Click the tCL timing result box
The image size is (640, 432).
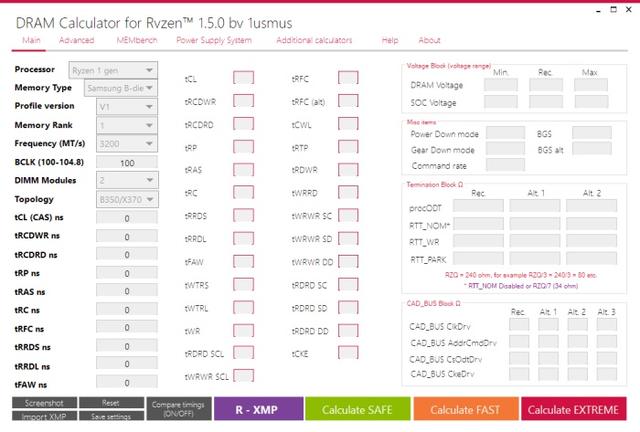pyautogui.click(x=243, y=78)
